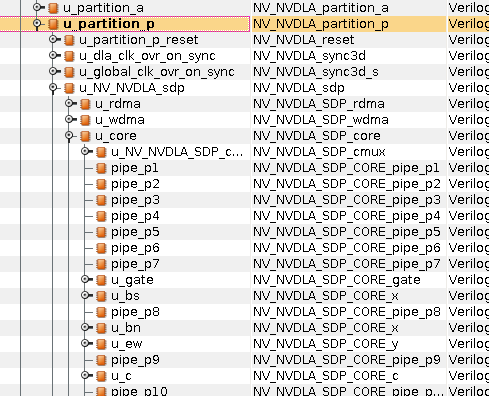This screenshot has height=396, width=489.
Task: Collapse the u_core node
Action: click(x=69, y=135)
